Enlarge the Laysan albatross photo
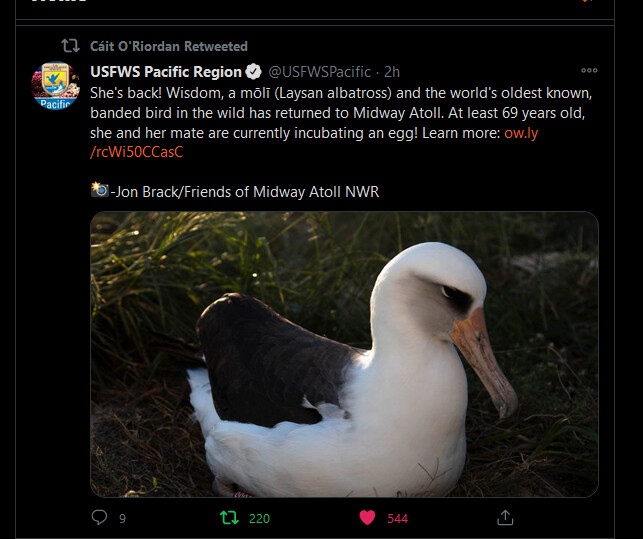Screen dimensions: 643x539 click(344, 354)
